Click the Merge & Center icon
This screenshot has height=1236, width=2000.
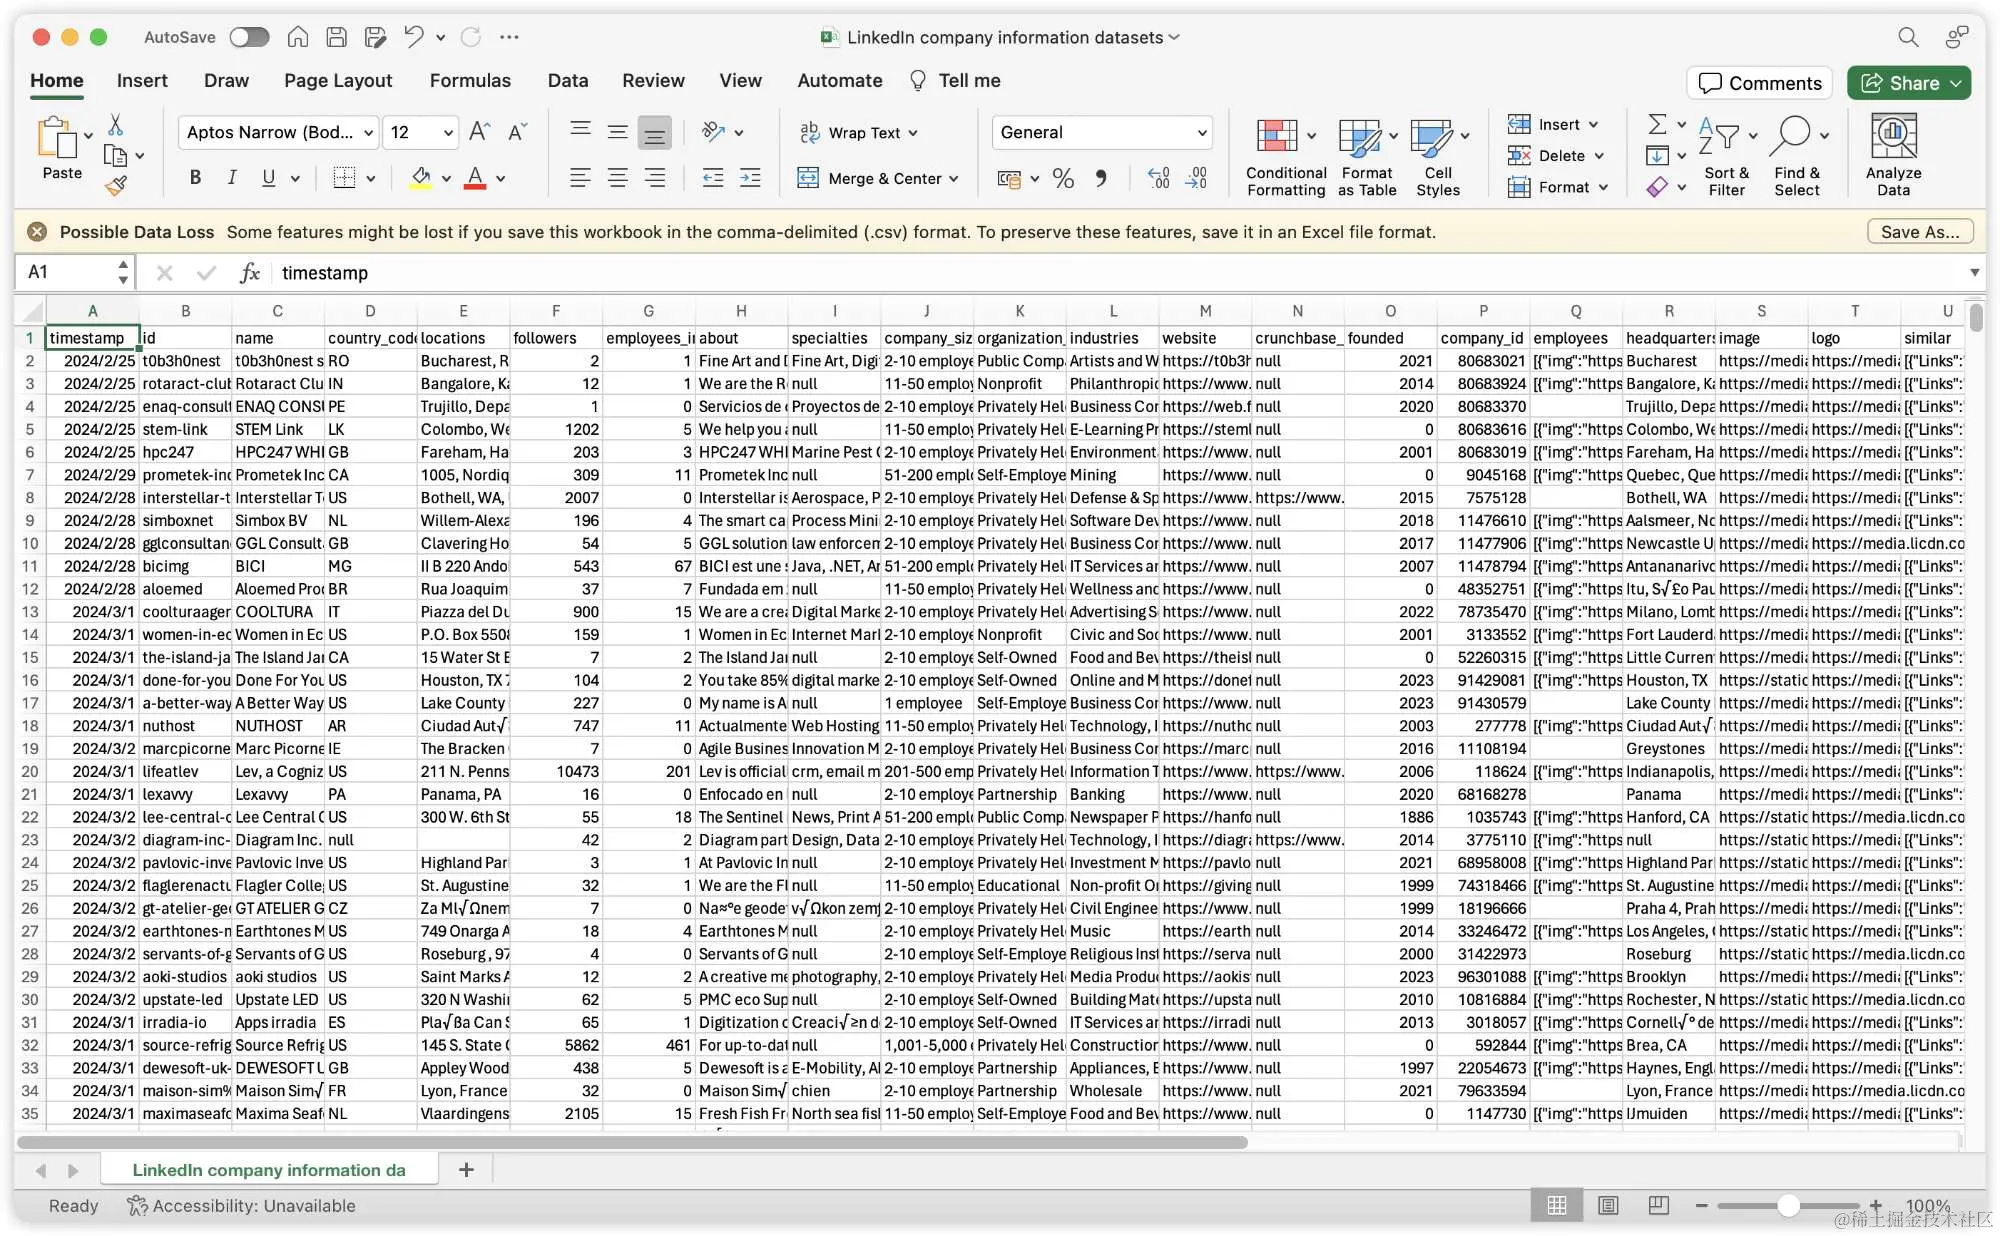pyautogui.click(x=808, y=178)
